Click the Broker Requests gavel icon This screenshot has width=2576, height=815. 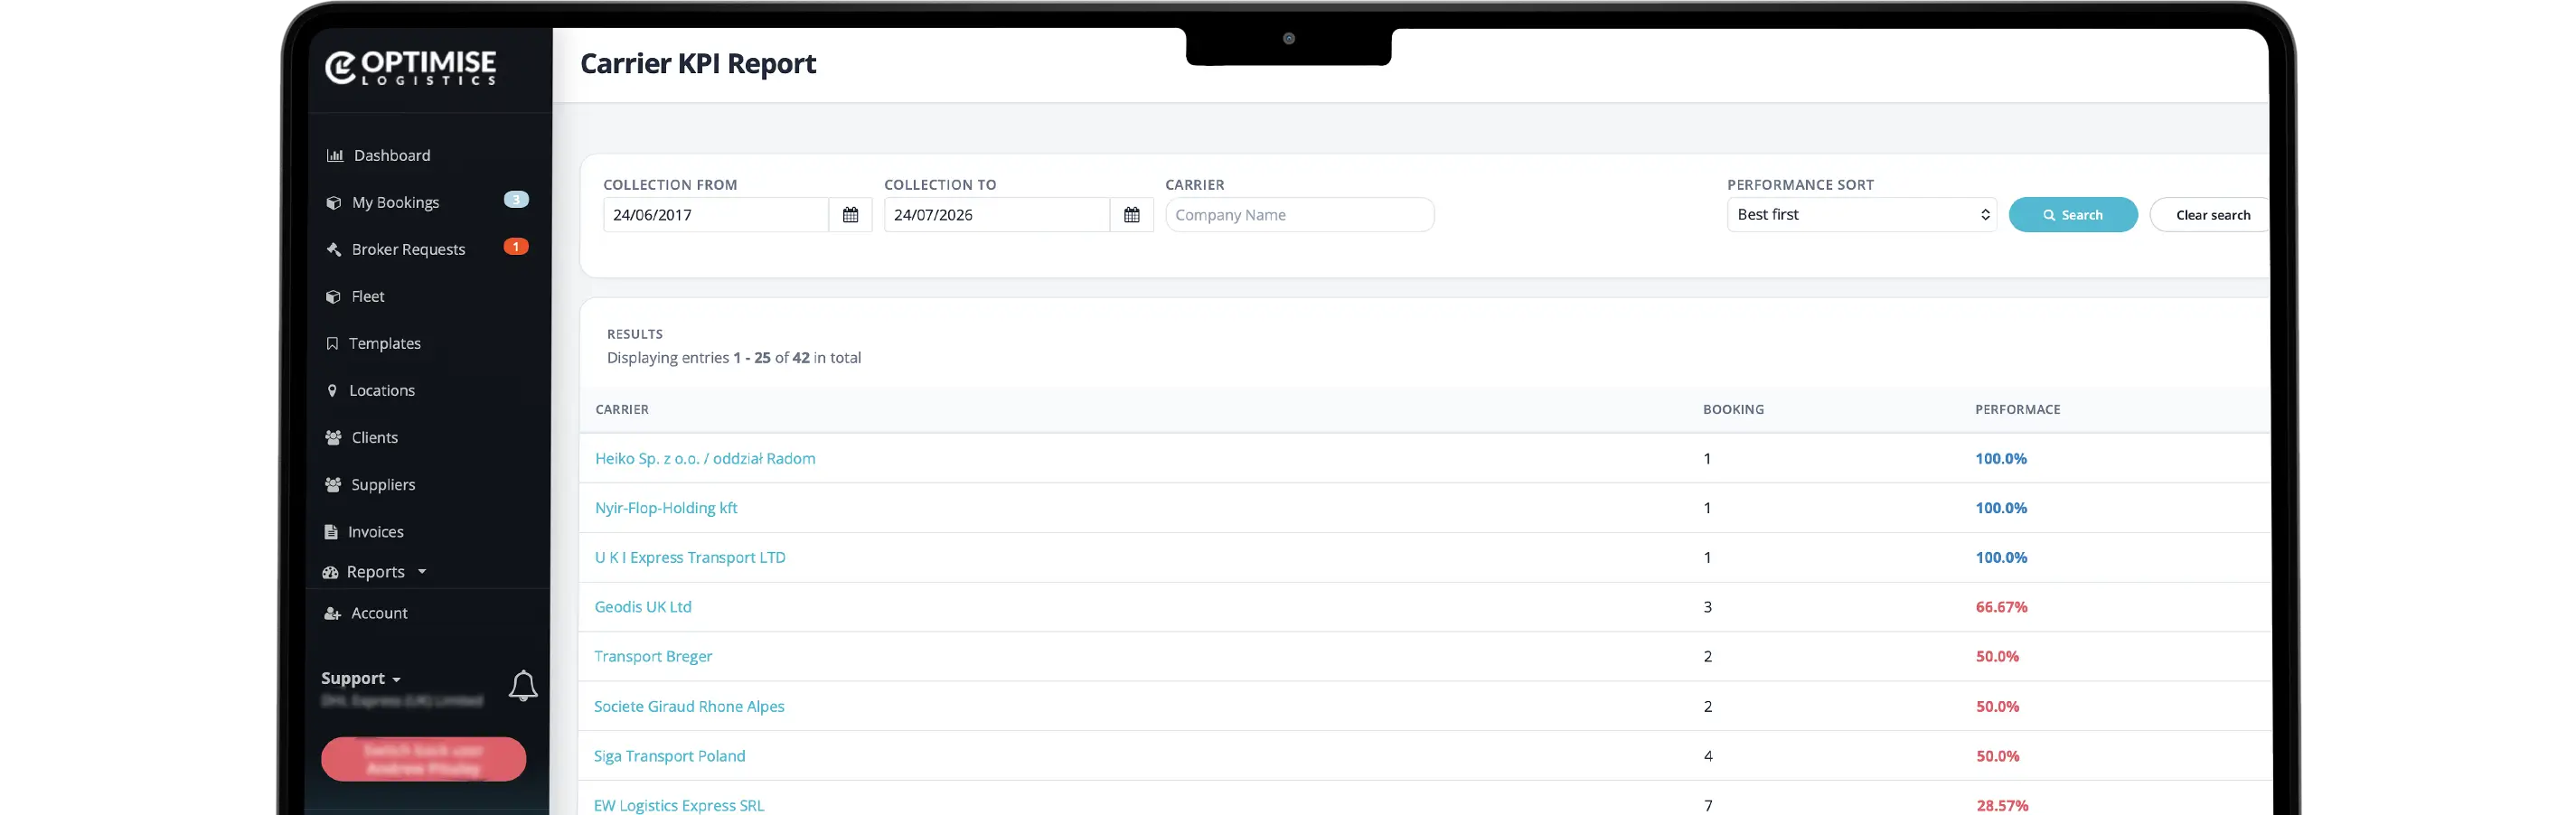pos(334,249)
